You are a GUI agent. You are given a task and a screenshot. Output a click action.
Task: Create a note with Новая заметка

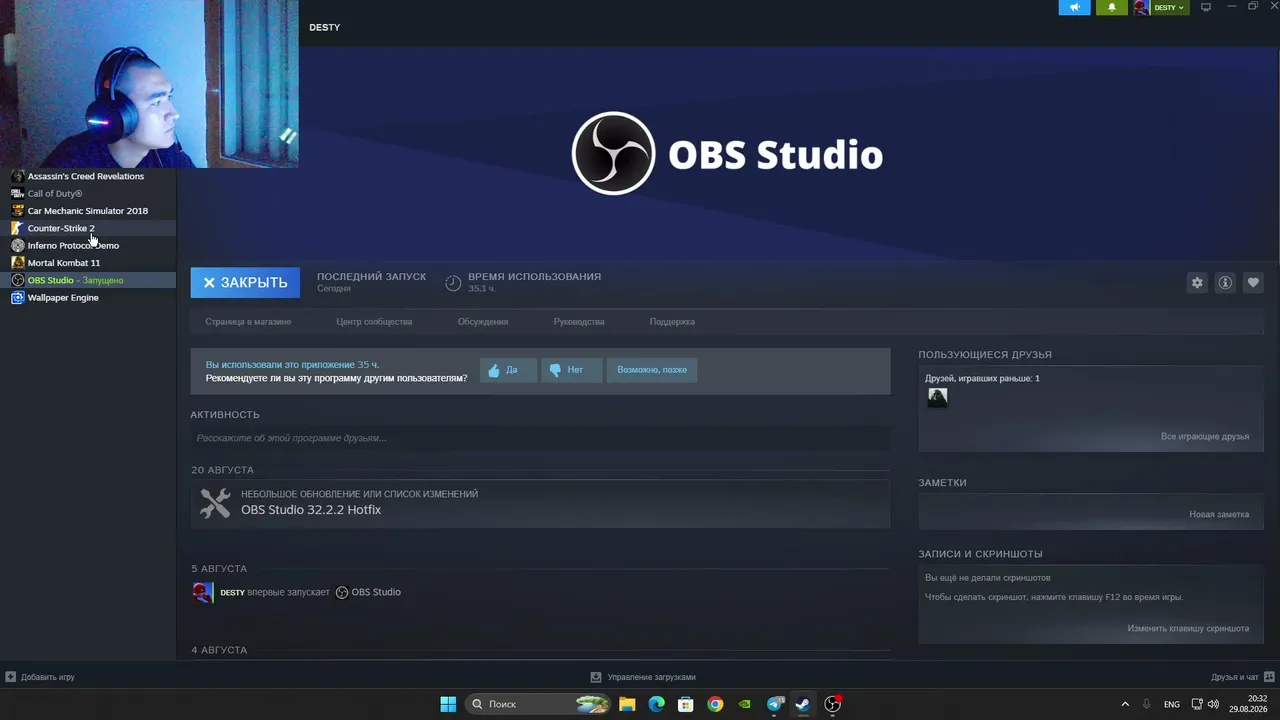coord(1219,514)
